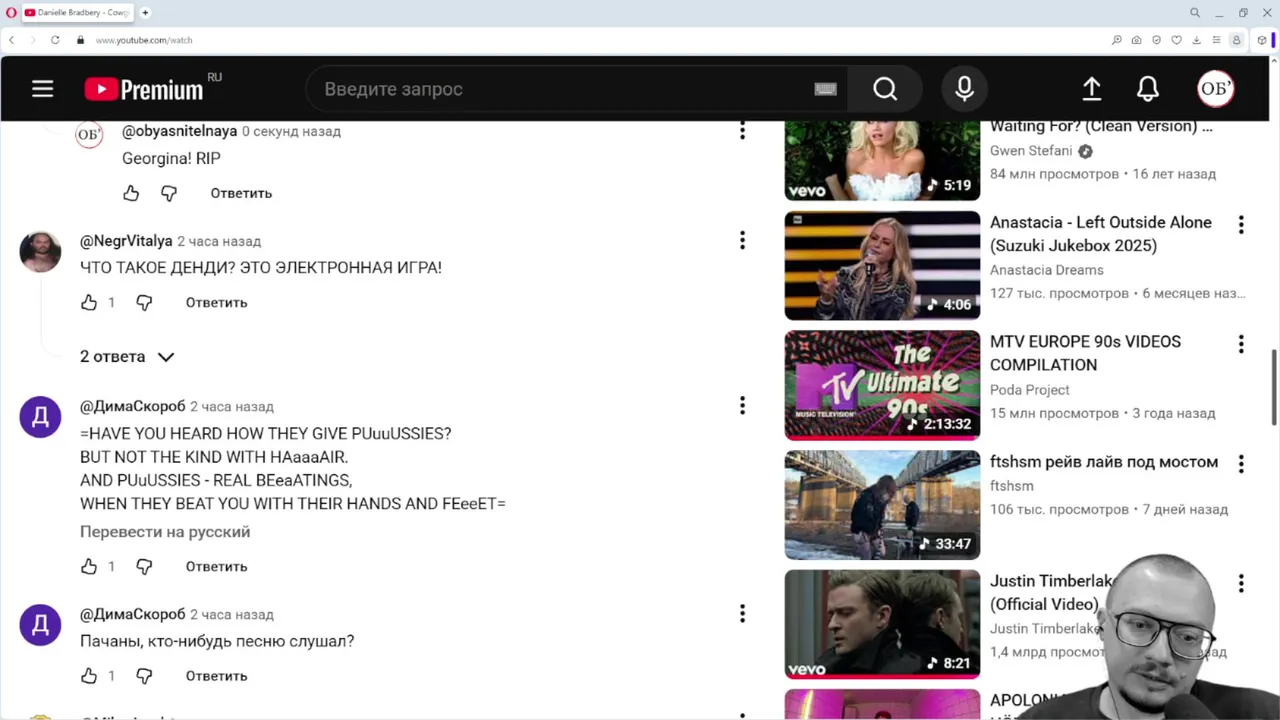Like the 'Пачаны, кто-нибудь песню слушал?' comment
The height and width of the screenshot is (720, 1280).
click(89, 676)
